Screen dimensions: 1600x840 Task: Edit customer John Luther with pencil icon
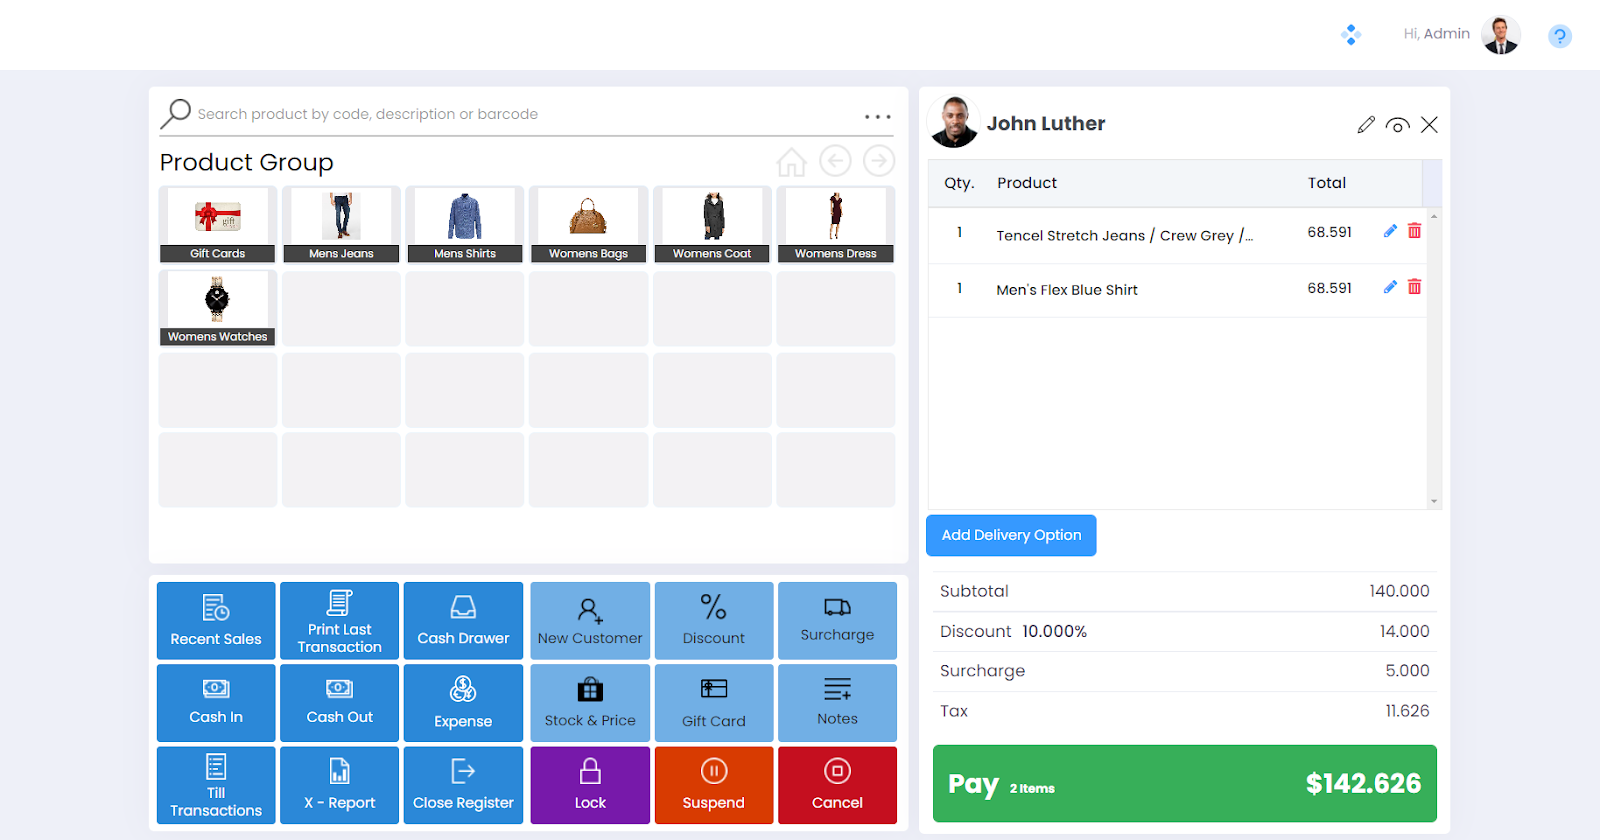1366,125
